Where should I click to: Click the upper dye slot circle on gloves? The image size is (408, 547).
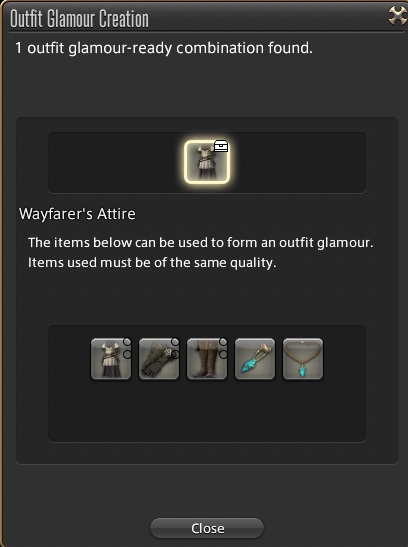175,342
